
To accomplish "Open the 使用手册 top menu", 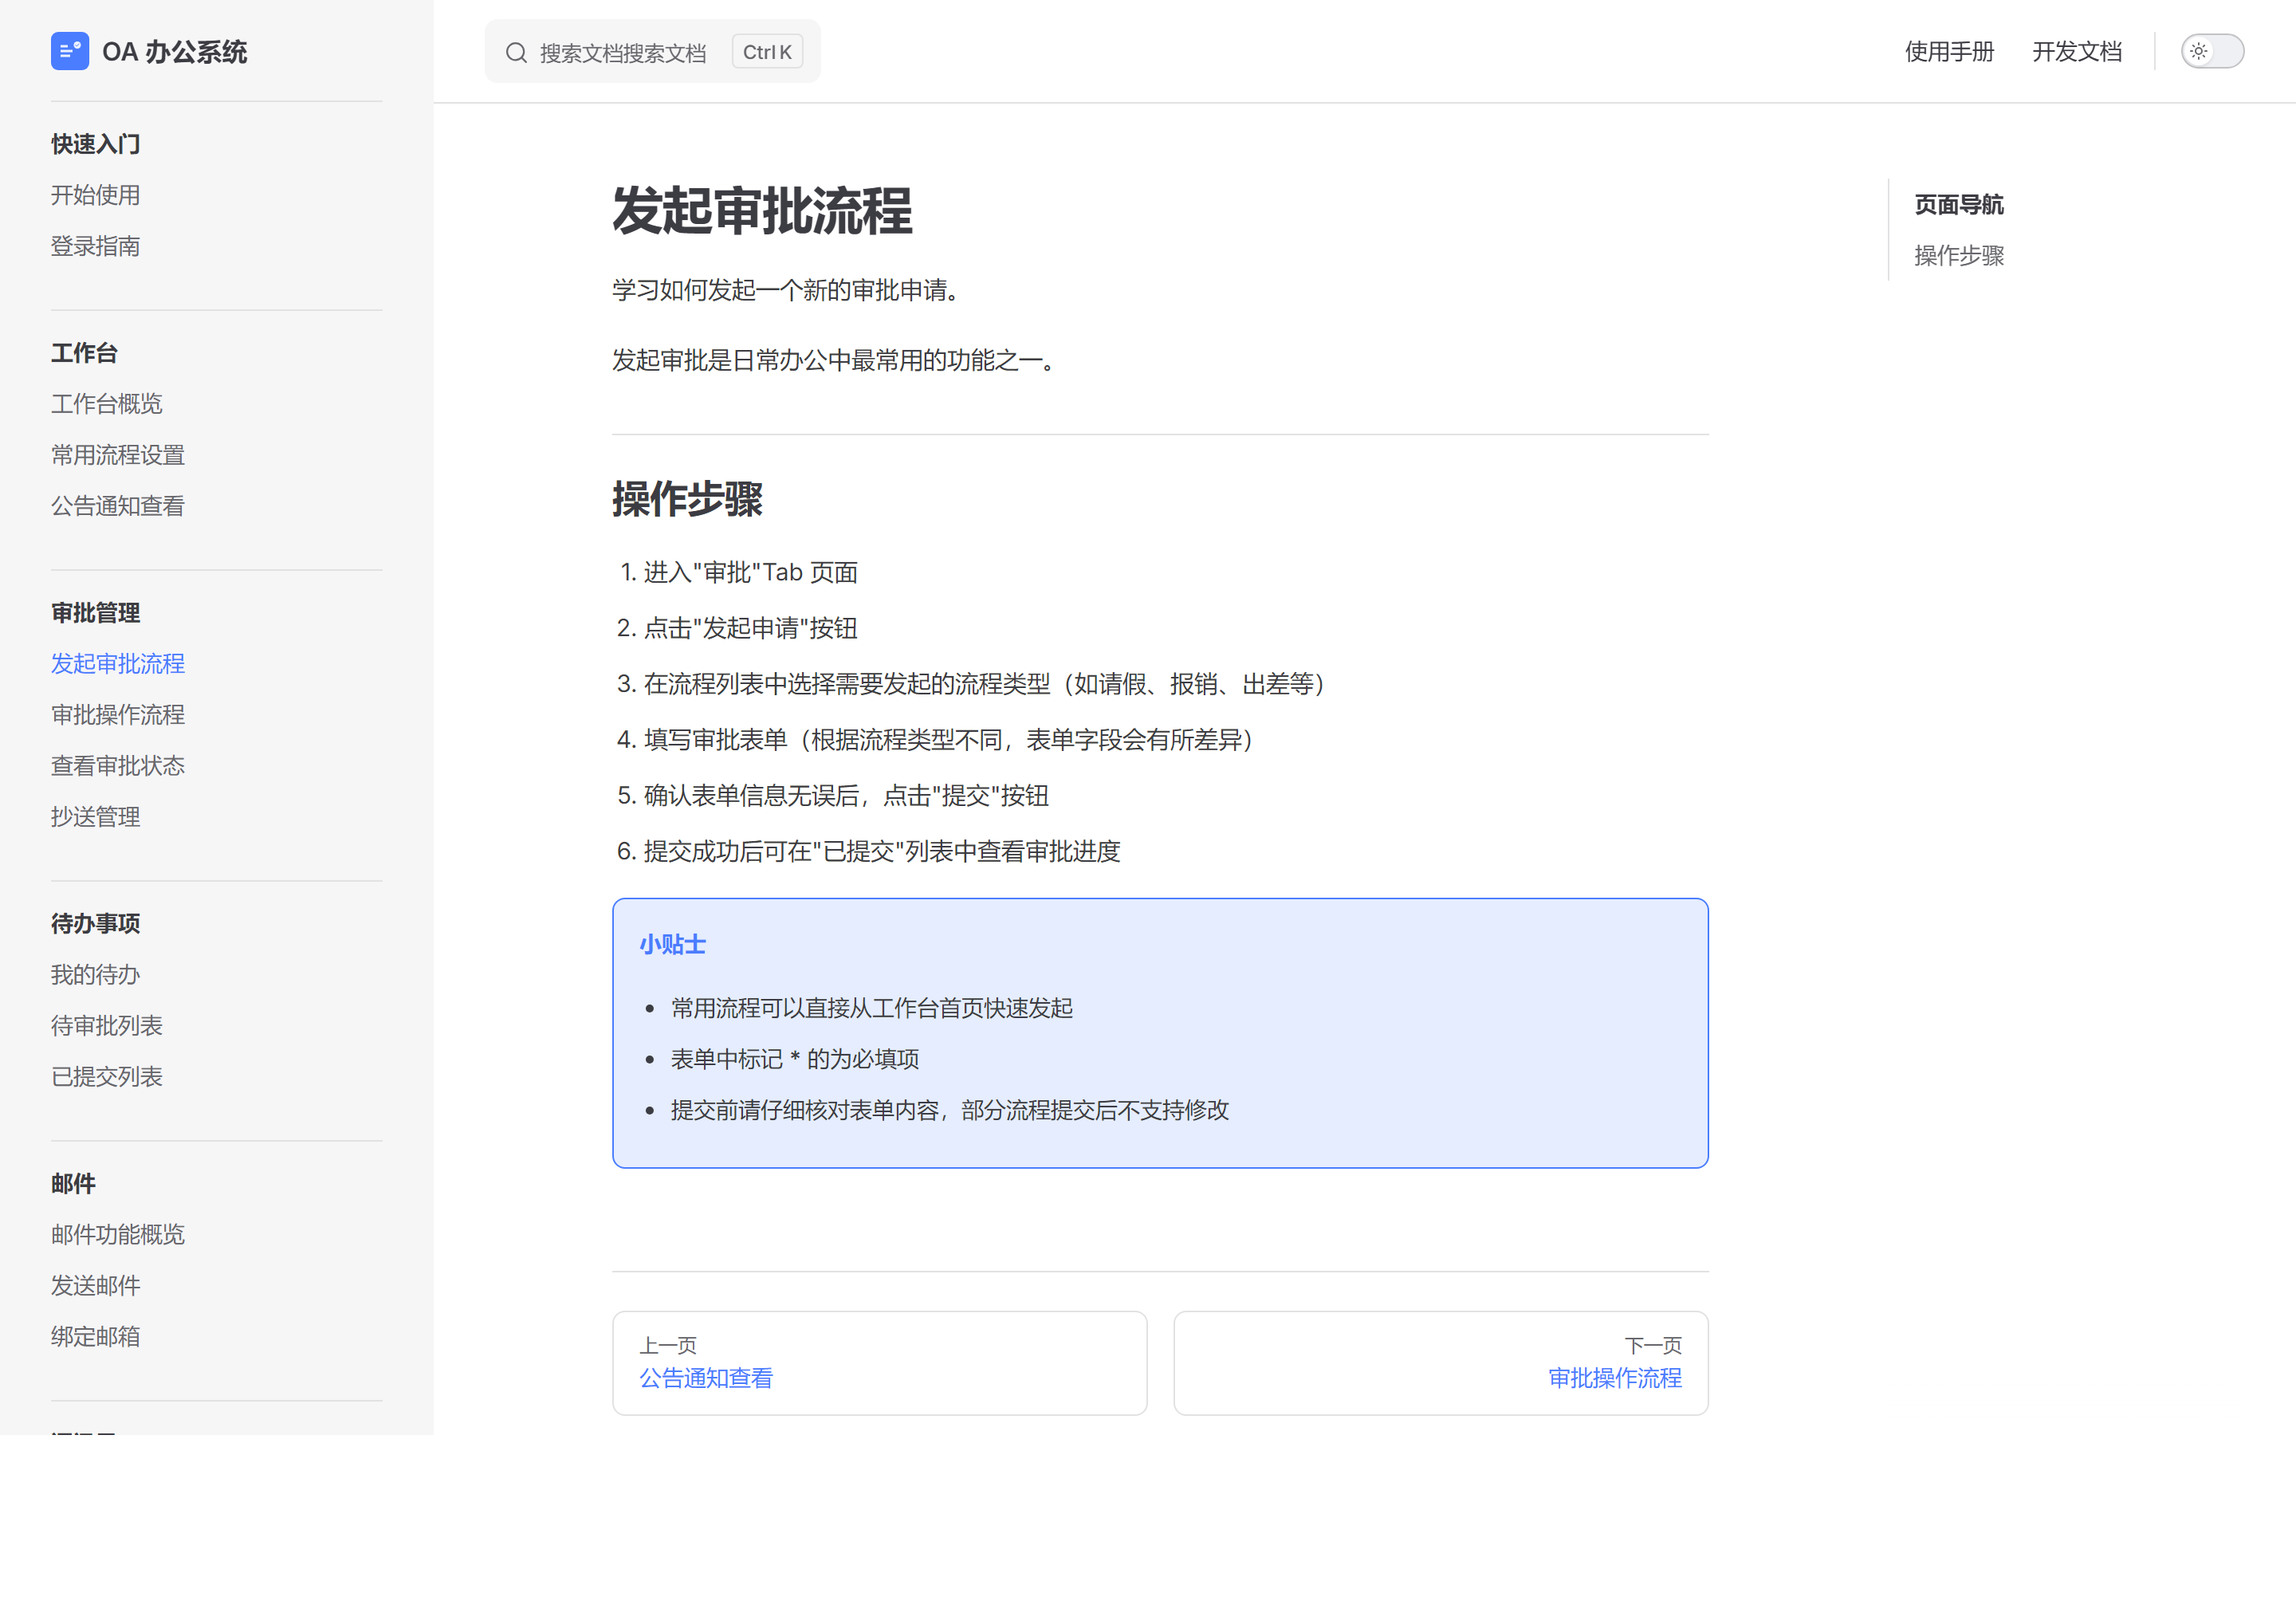I will pos(1949,51).
